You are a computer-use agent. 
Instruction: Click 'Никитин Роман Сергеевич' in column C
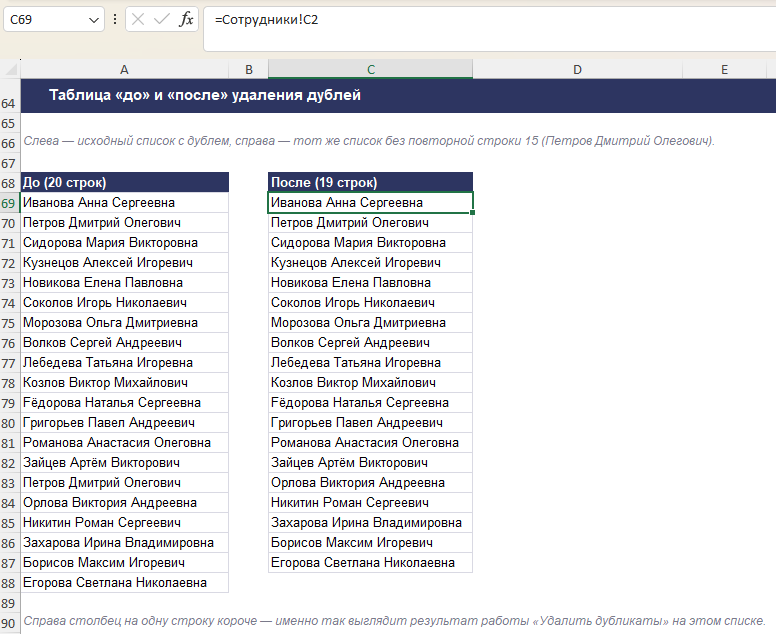point(371,502)
